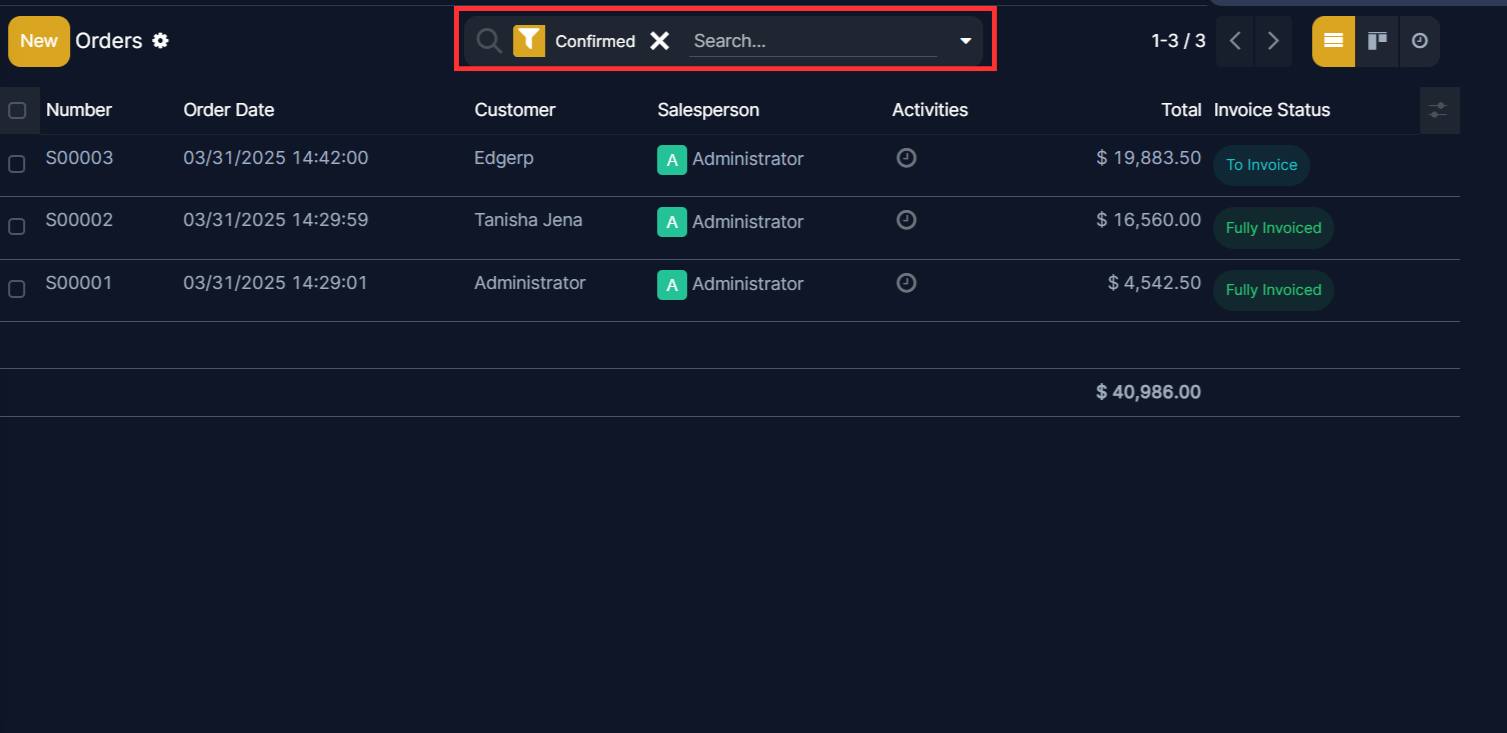Go to previous page of orders
Viewport: 1507px width, 733px height.
click(x=1235, y=41)
